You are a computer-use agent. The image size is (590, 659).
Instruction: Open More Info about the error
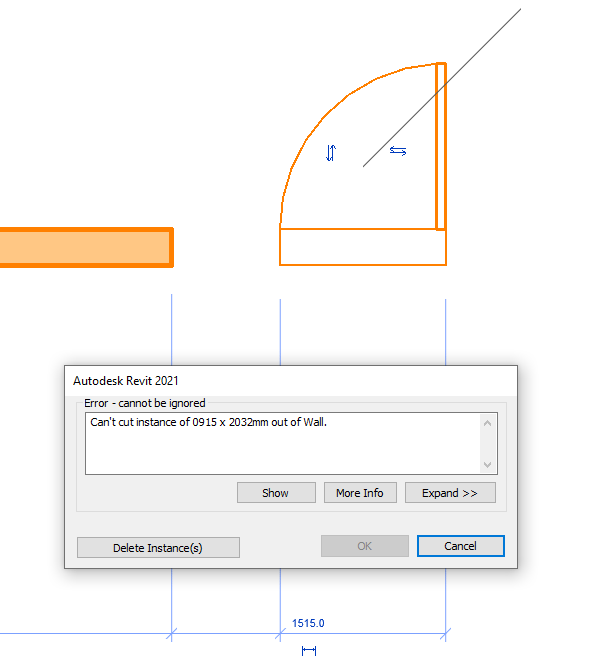pyautogui.click(x=360, y=493)
